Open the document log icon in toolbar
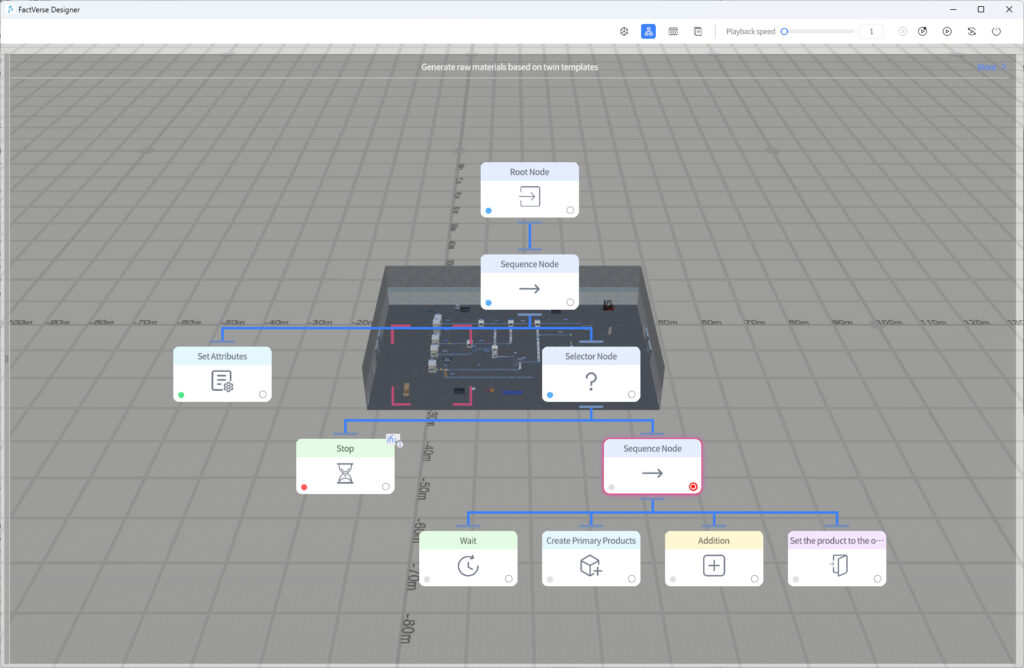The width and height of the screenshot is (1024, 668). point(697,31)
